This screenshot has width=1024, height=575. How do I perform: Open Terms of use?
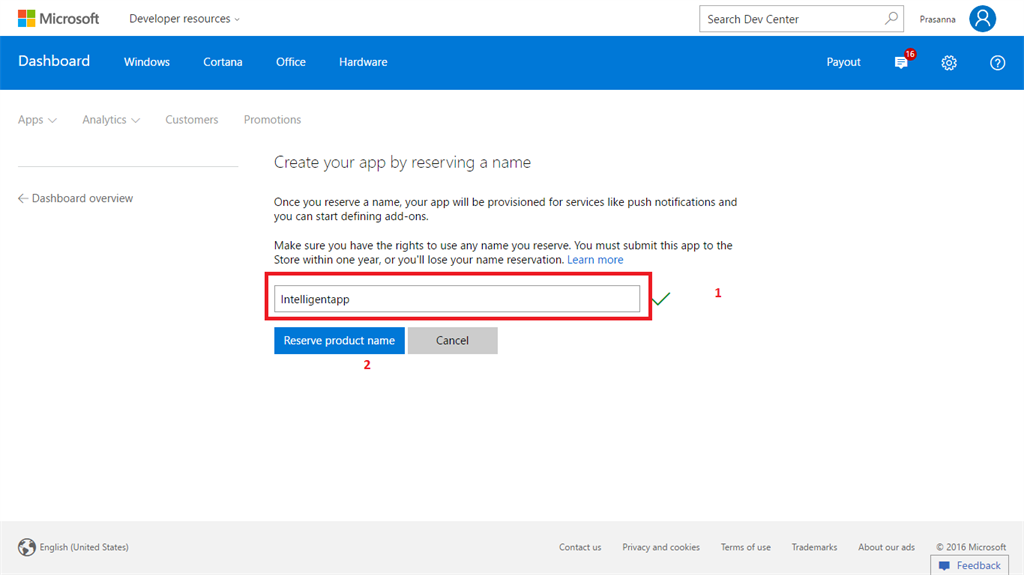click(746, 547)
